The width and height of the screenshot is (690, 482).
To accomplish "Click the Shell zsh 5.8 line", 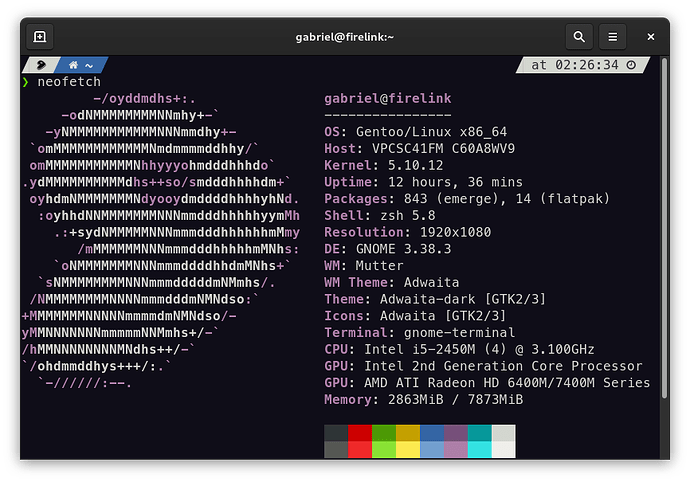I will coord(380,215).
